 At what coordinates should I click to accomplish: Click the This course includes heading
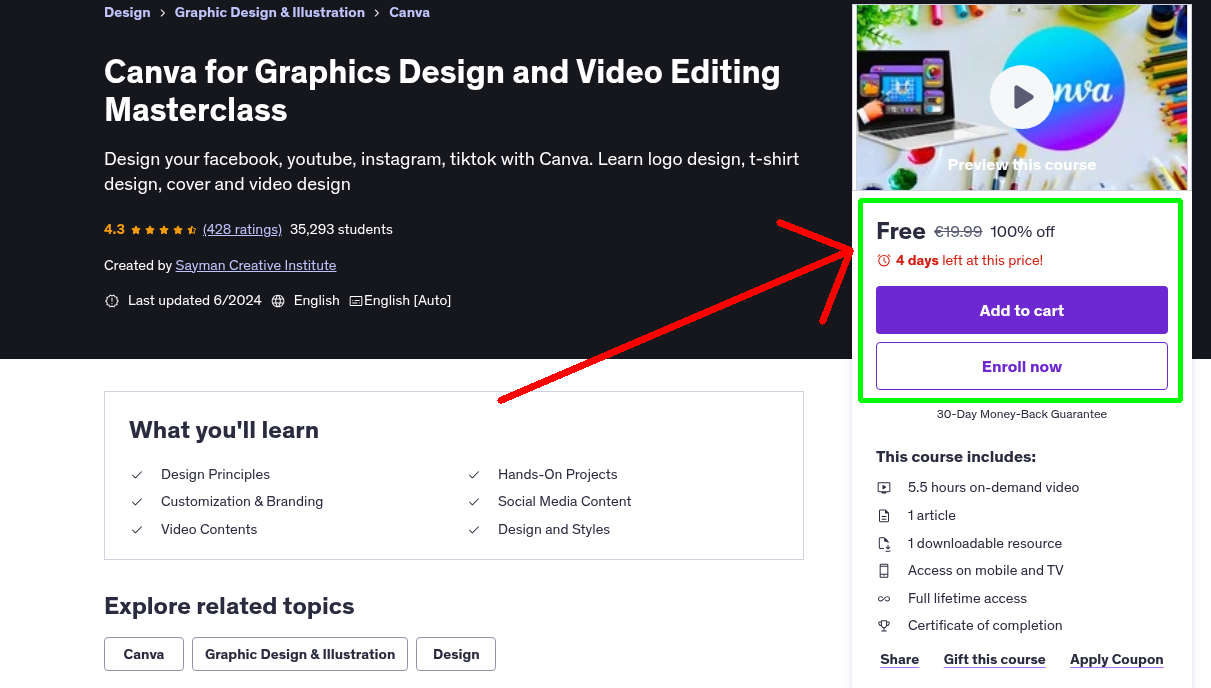pyautogui.click(x=956, y=457)
